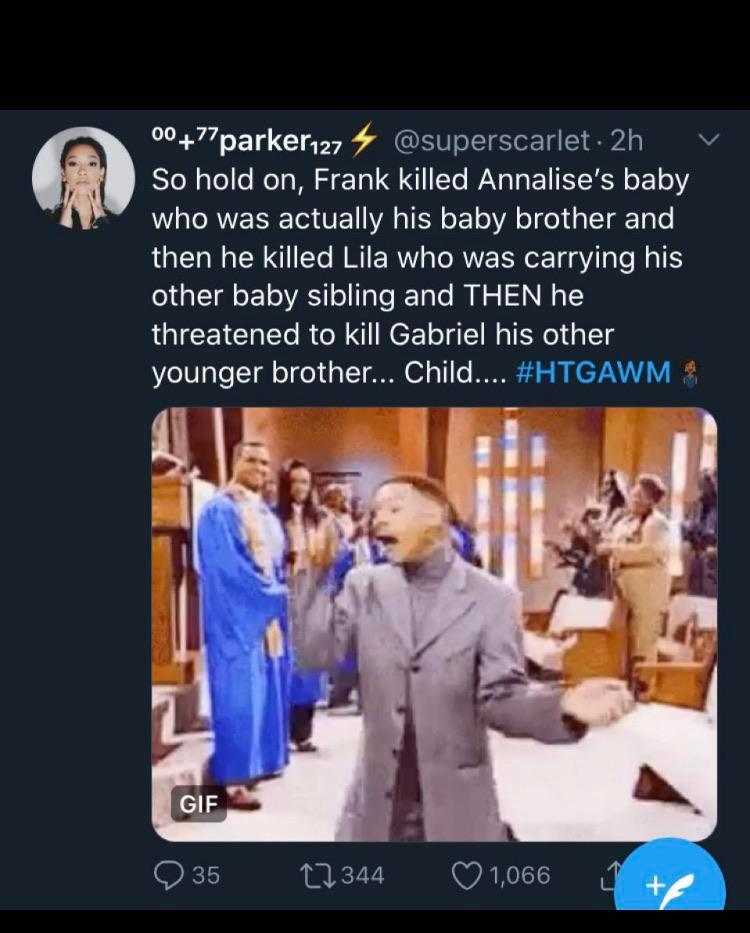Tap the parker127 display name
This screenshot has width=750, height=933.
[247, 142]
